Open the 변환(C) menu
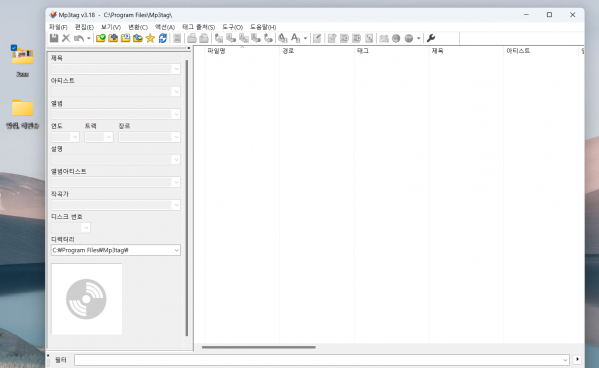This screenshot has height=368, width=599. pos(138,27)
